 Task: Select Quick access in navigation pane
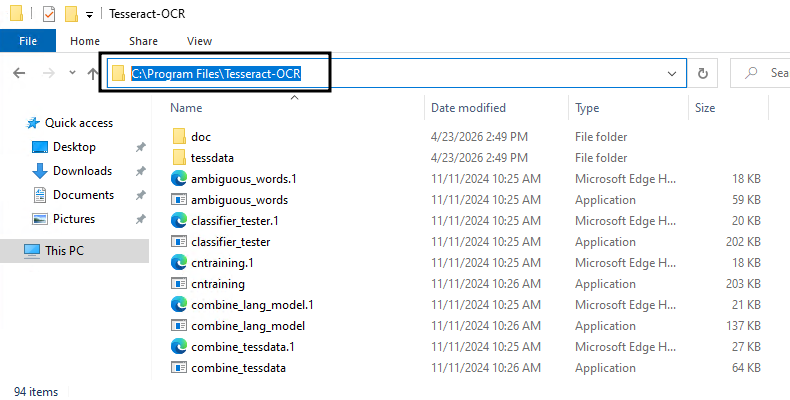click(79, 123)
